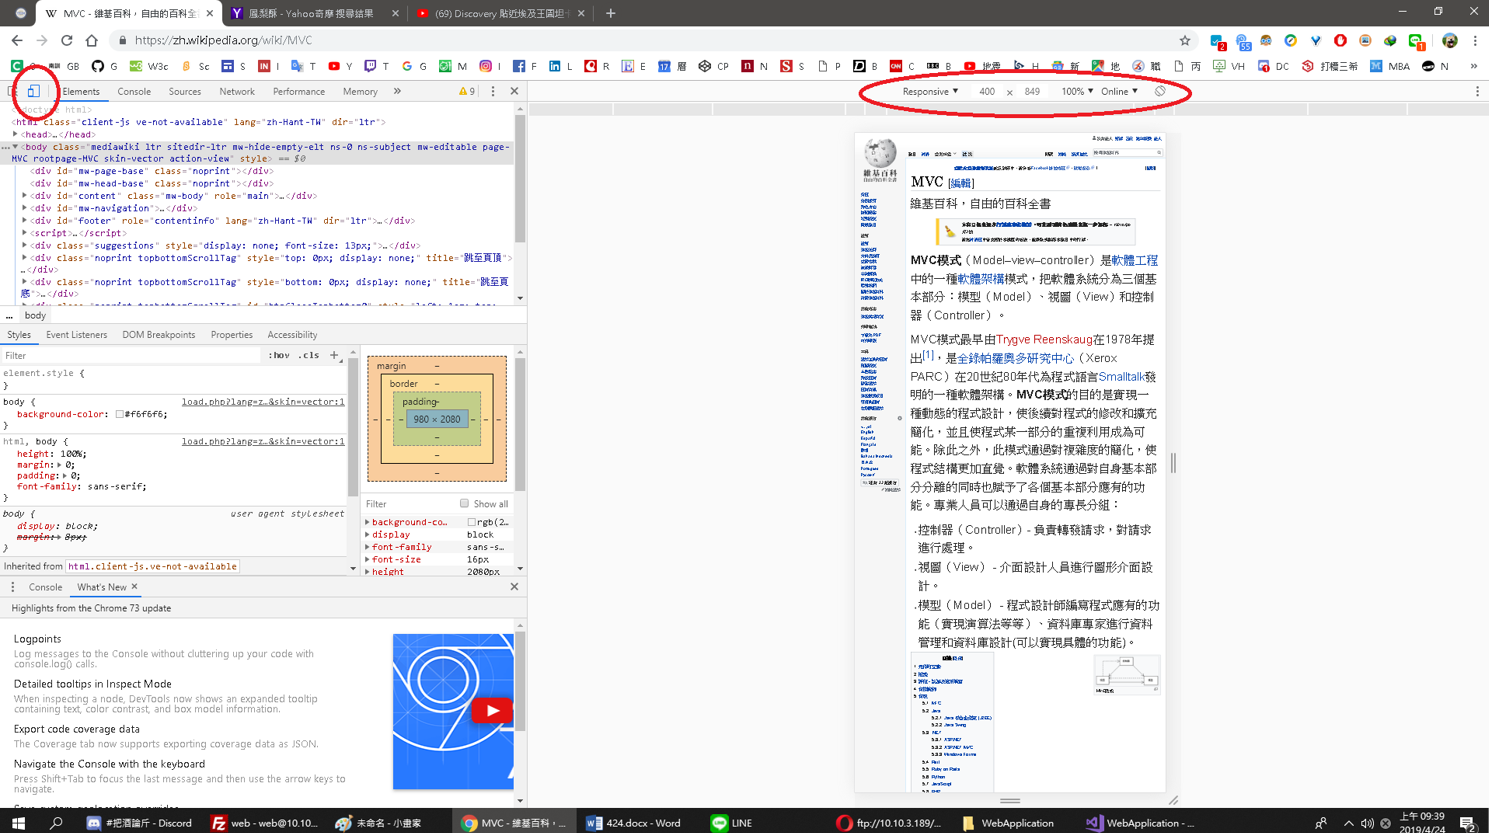Screen dimensions: 1489x833
Task: Open the DevTools customize three-dot menu
Action: [493, 91]
